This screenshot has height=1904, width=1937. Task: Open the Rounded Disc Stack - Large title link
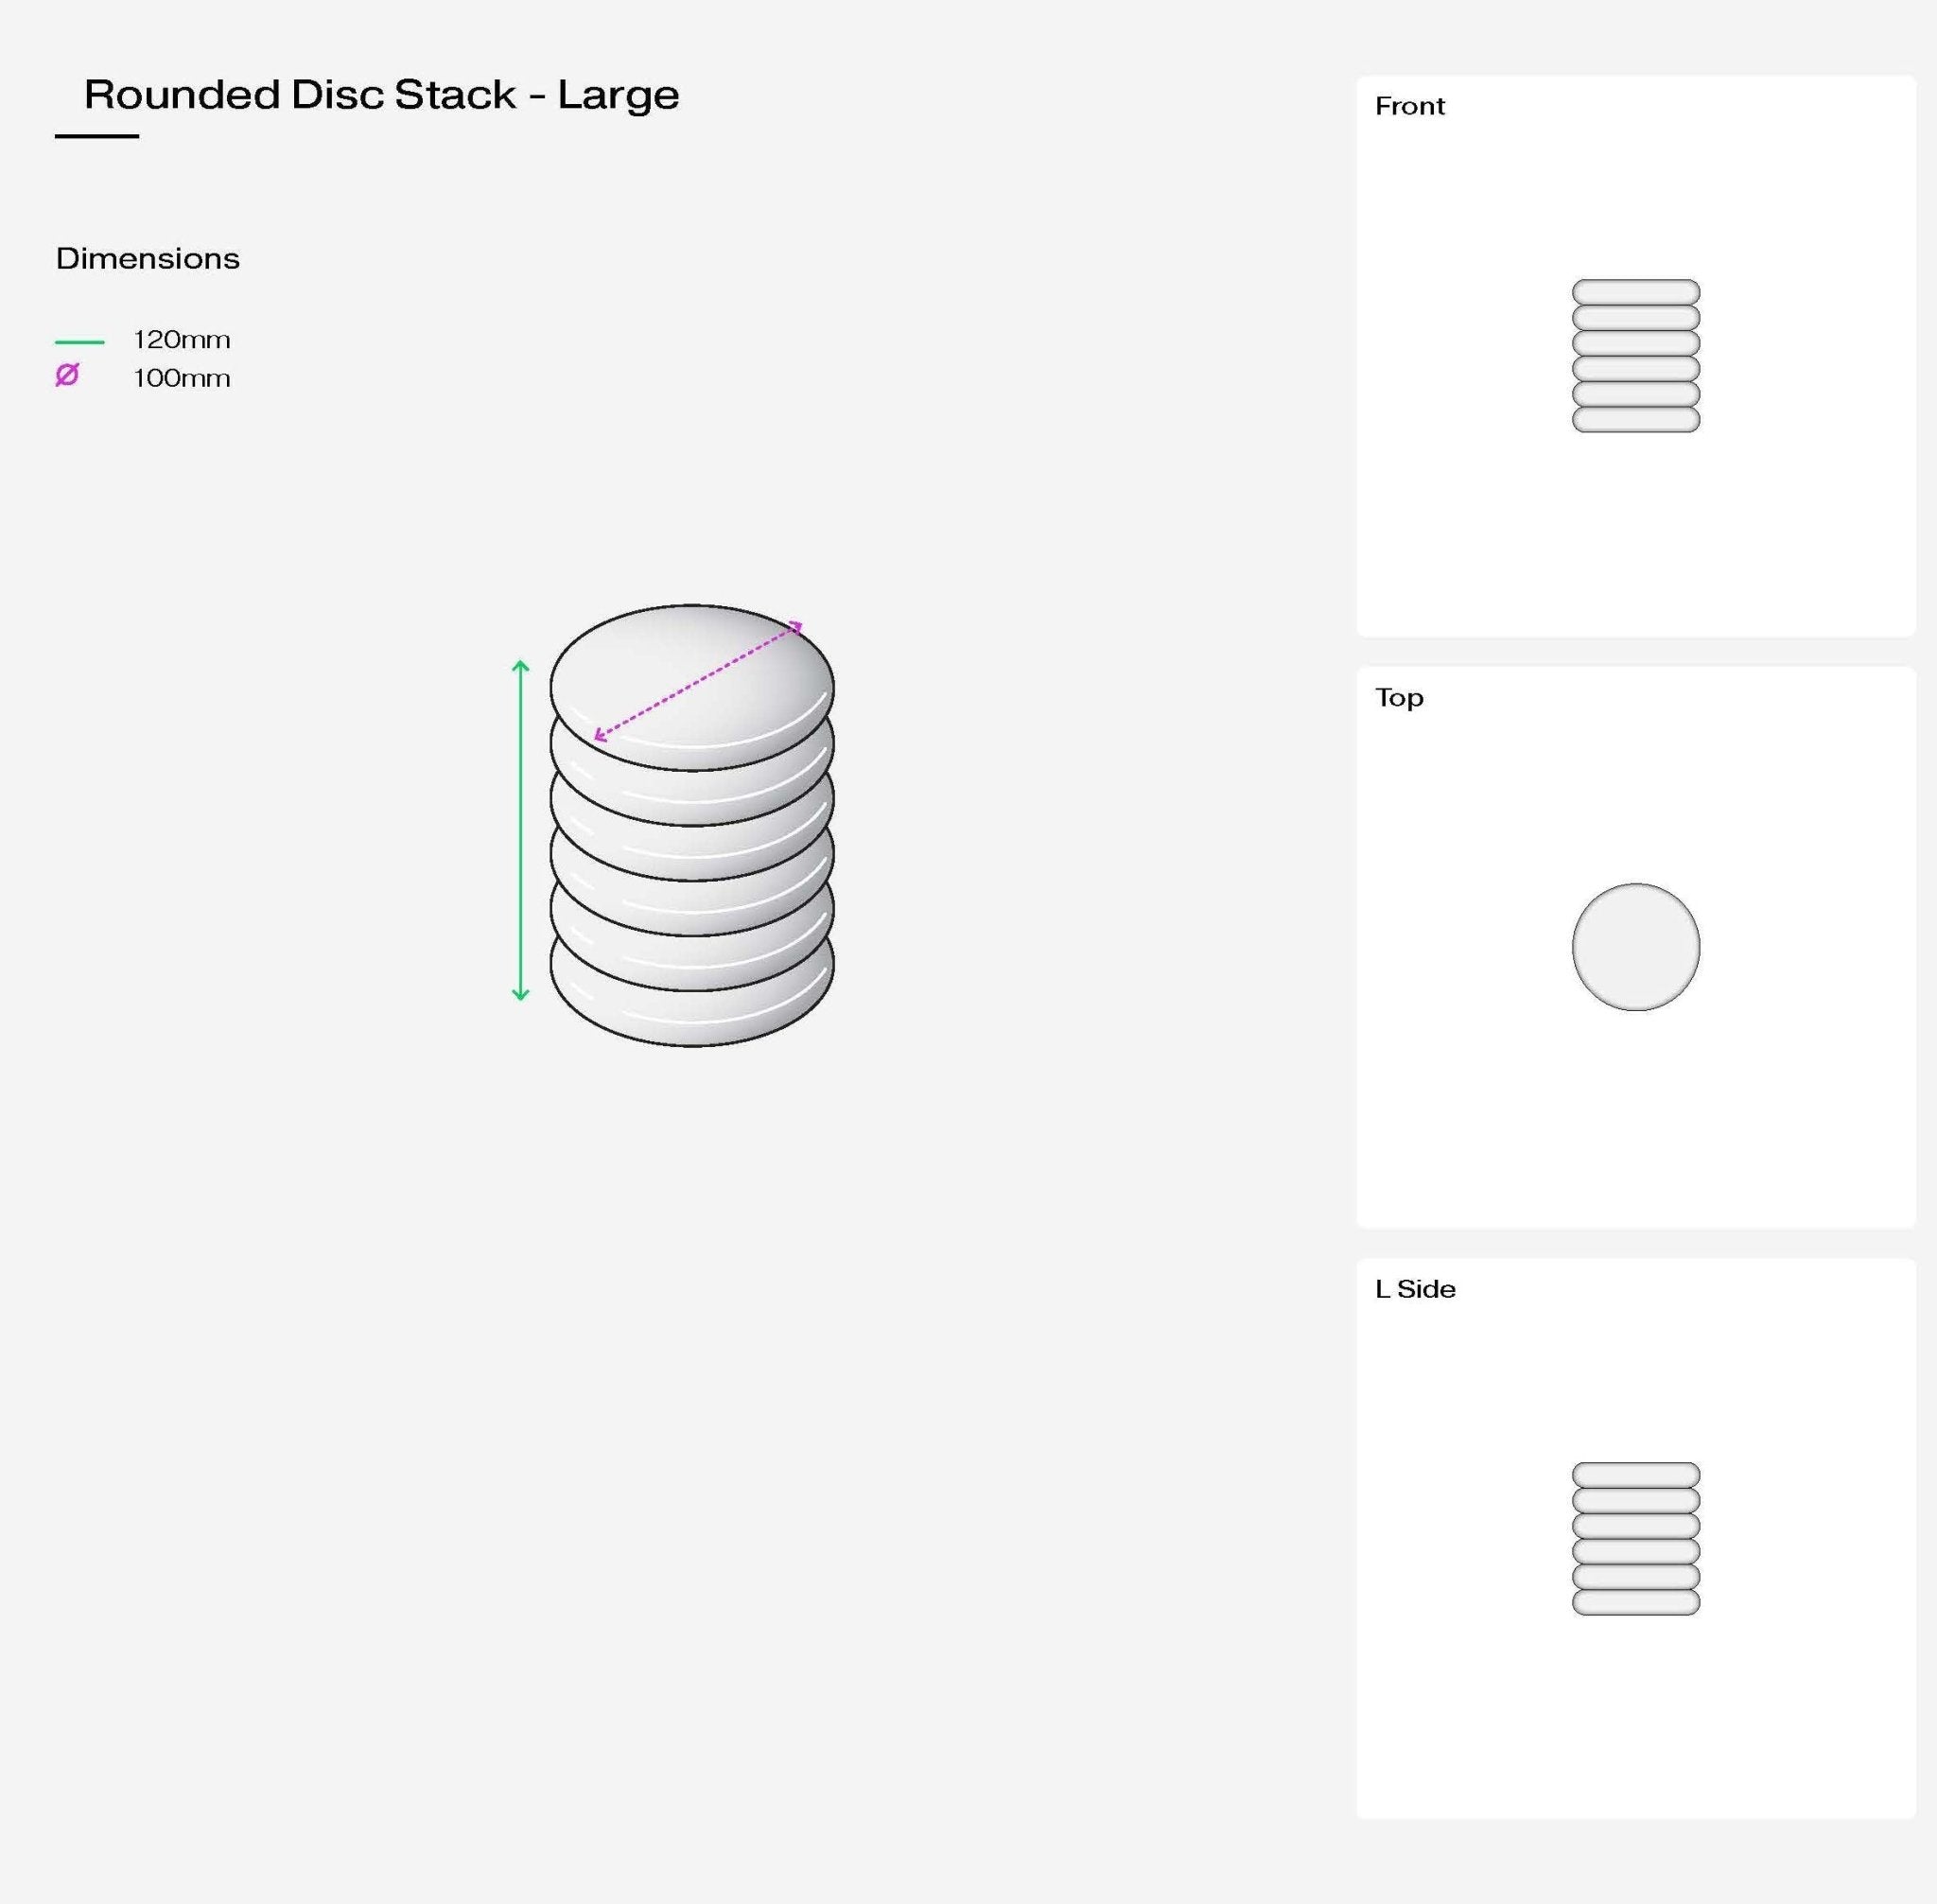(381, 95)
